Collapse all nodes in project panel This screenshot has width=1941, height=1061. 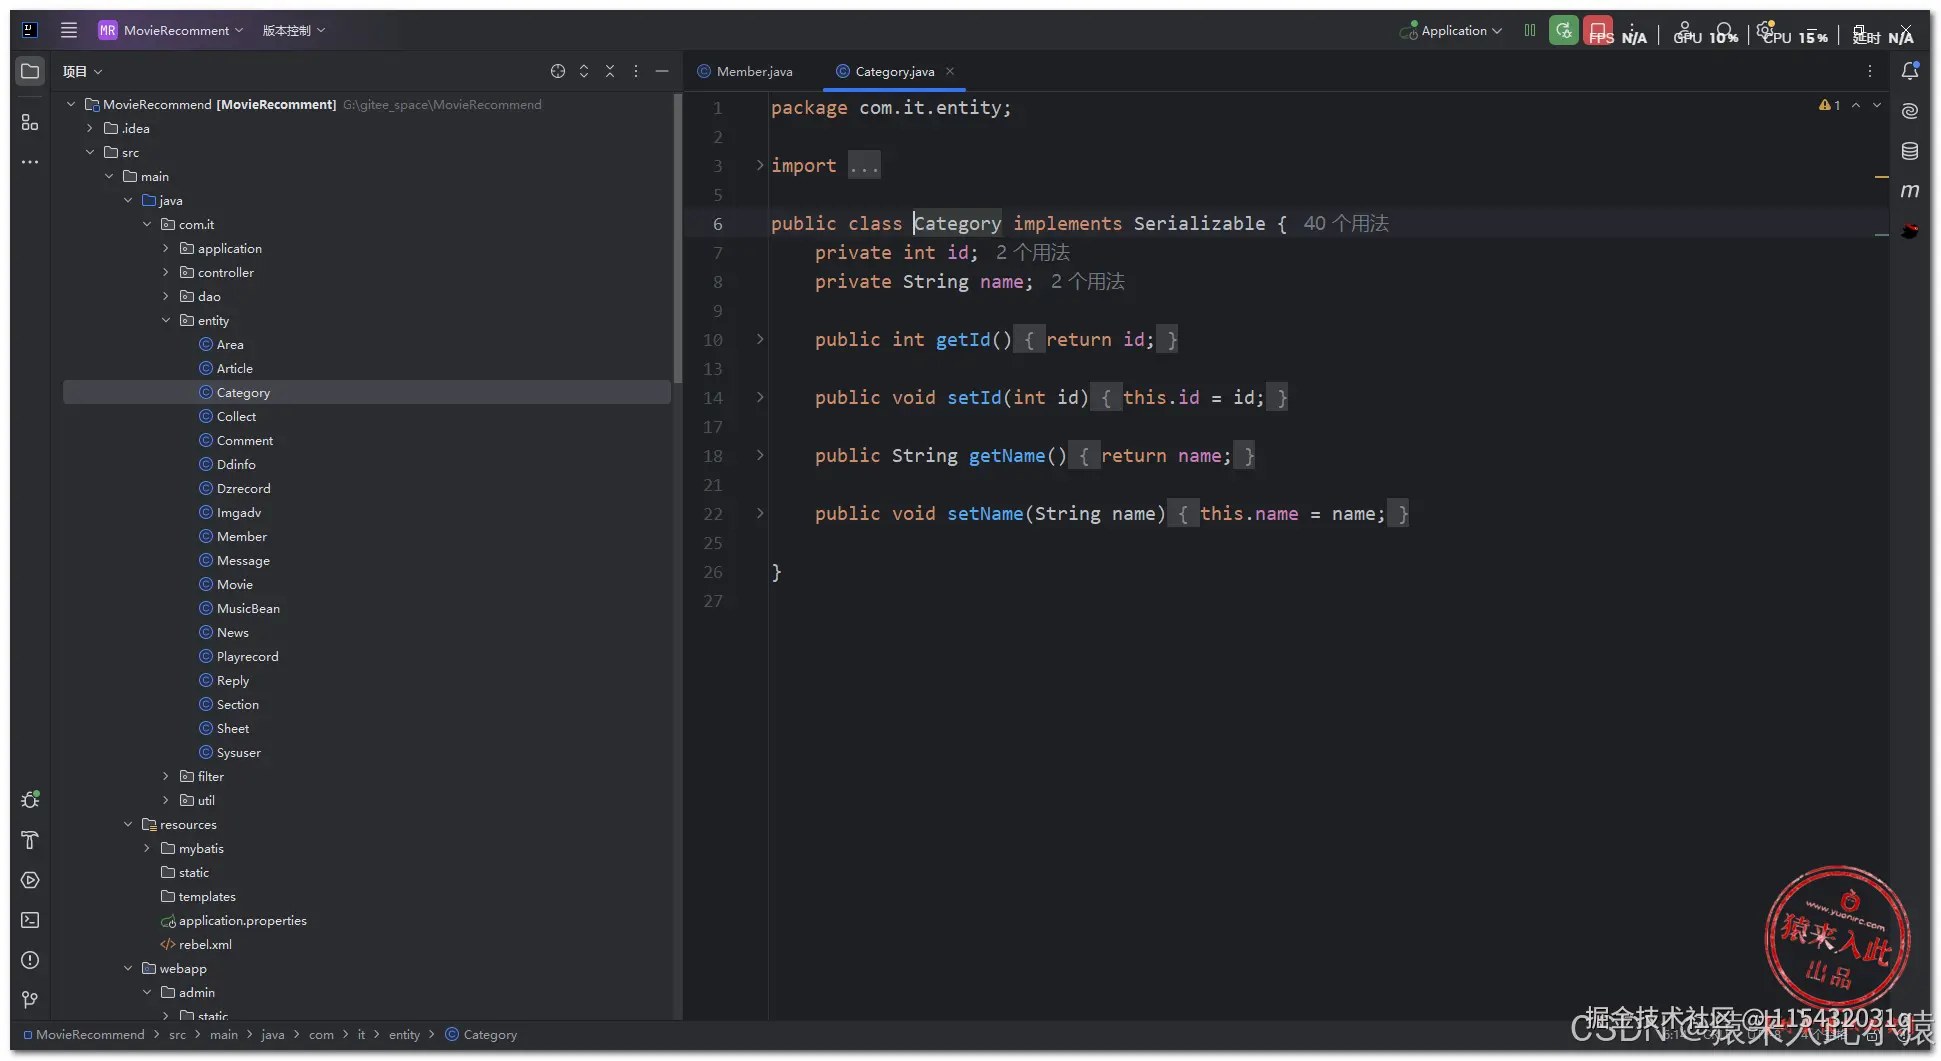(610, 71)
